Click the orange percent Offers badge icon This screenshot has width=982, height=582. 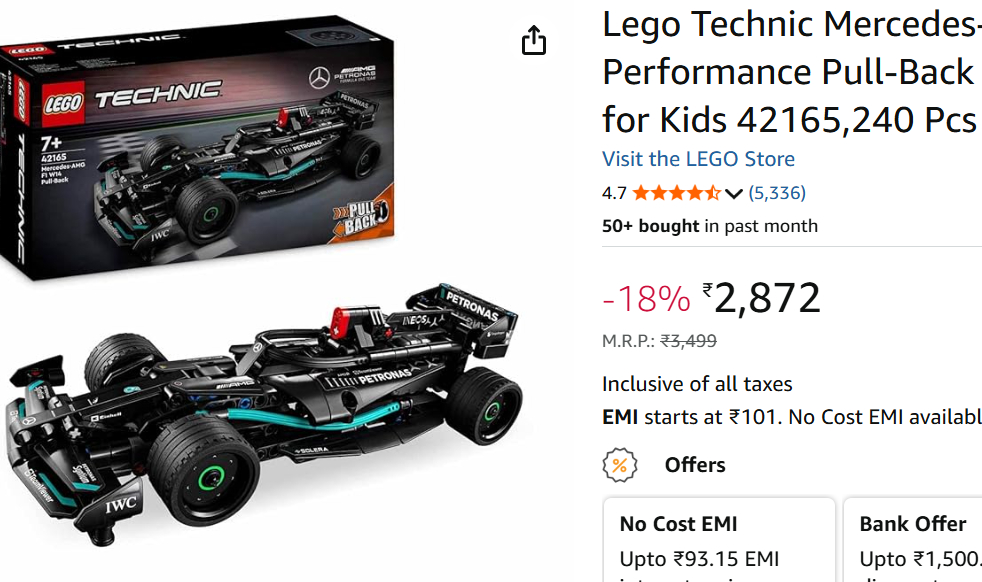coord(620,465)
